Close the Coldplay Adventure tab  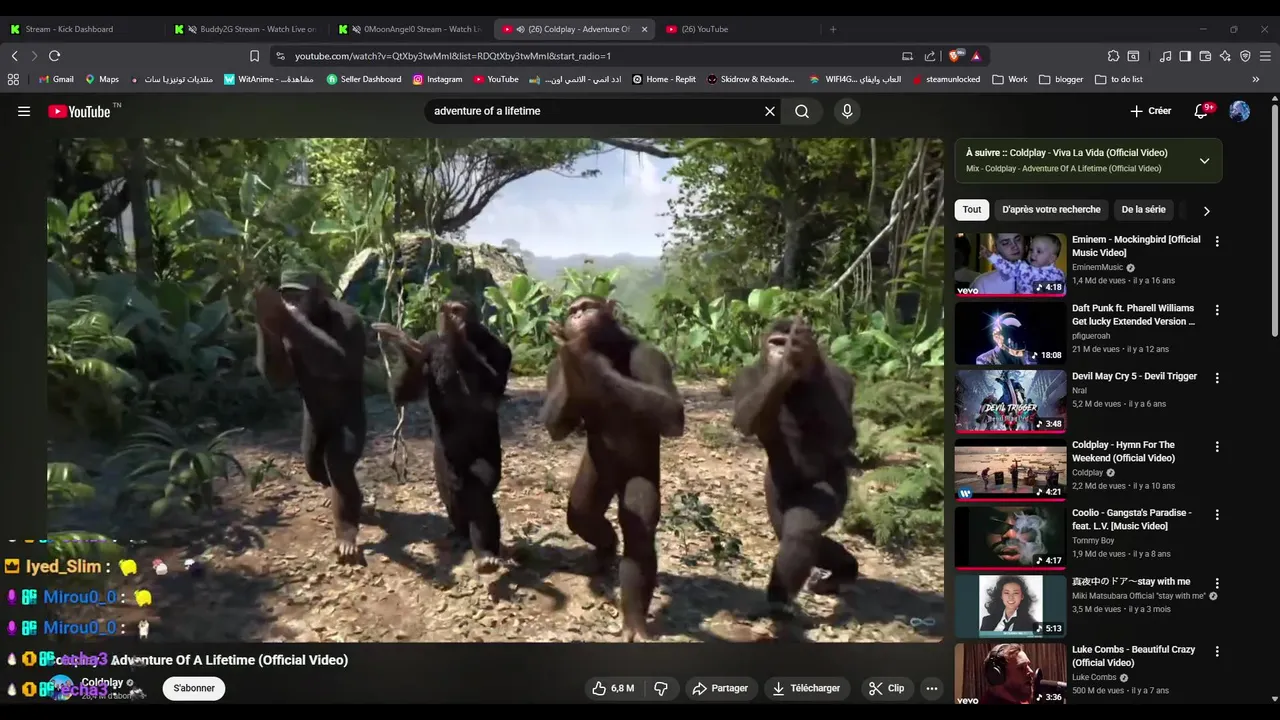(x=644, y=29)
